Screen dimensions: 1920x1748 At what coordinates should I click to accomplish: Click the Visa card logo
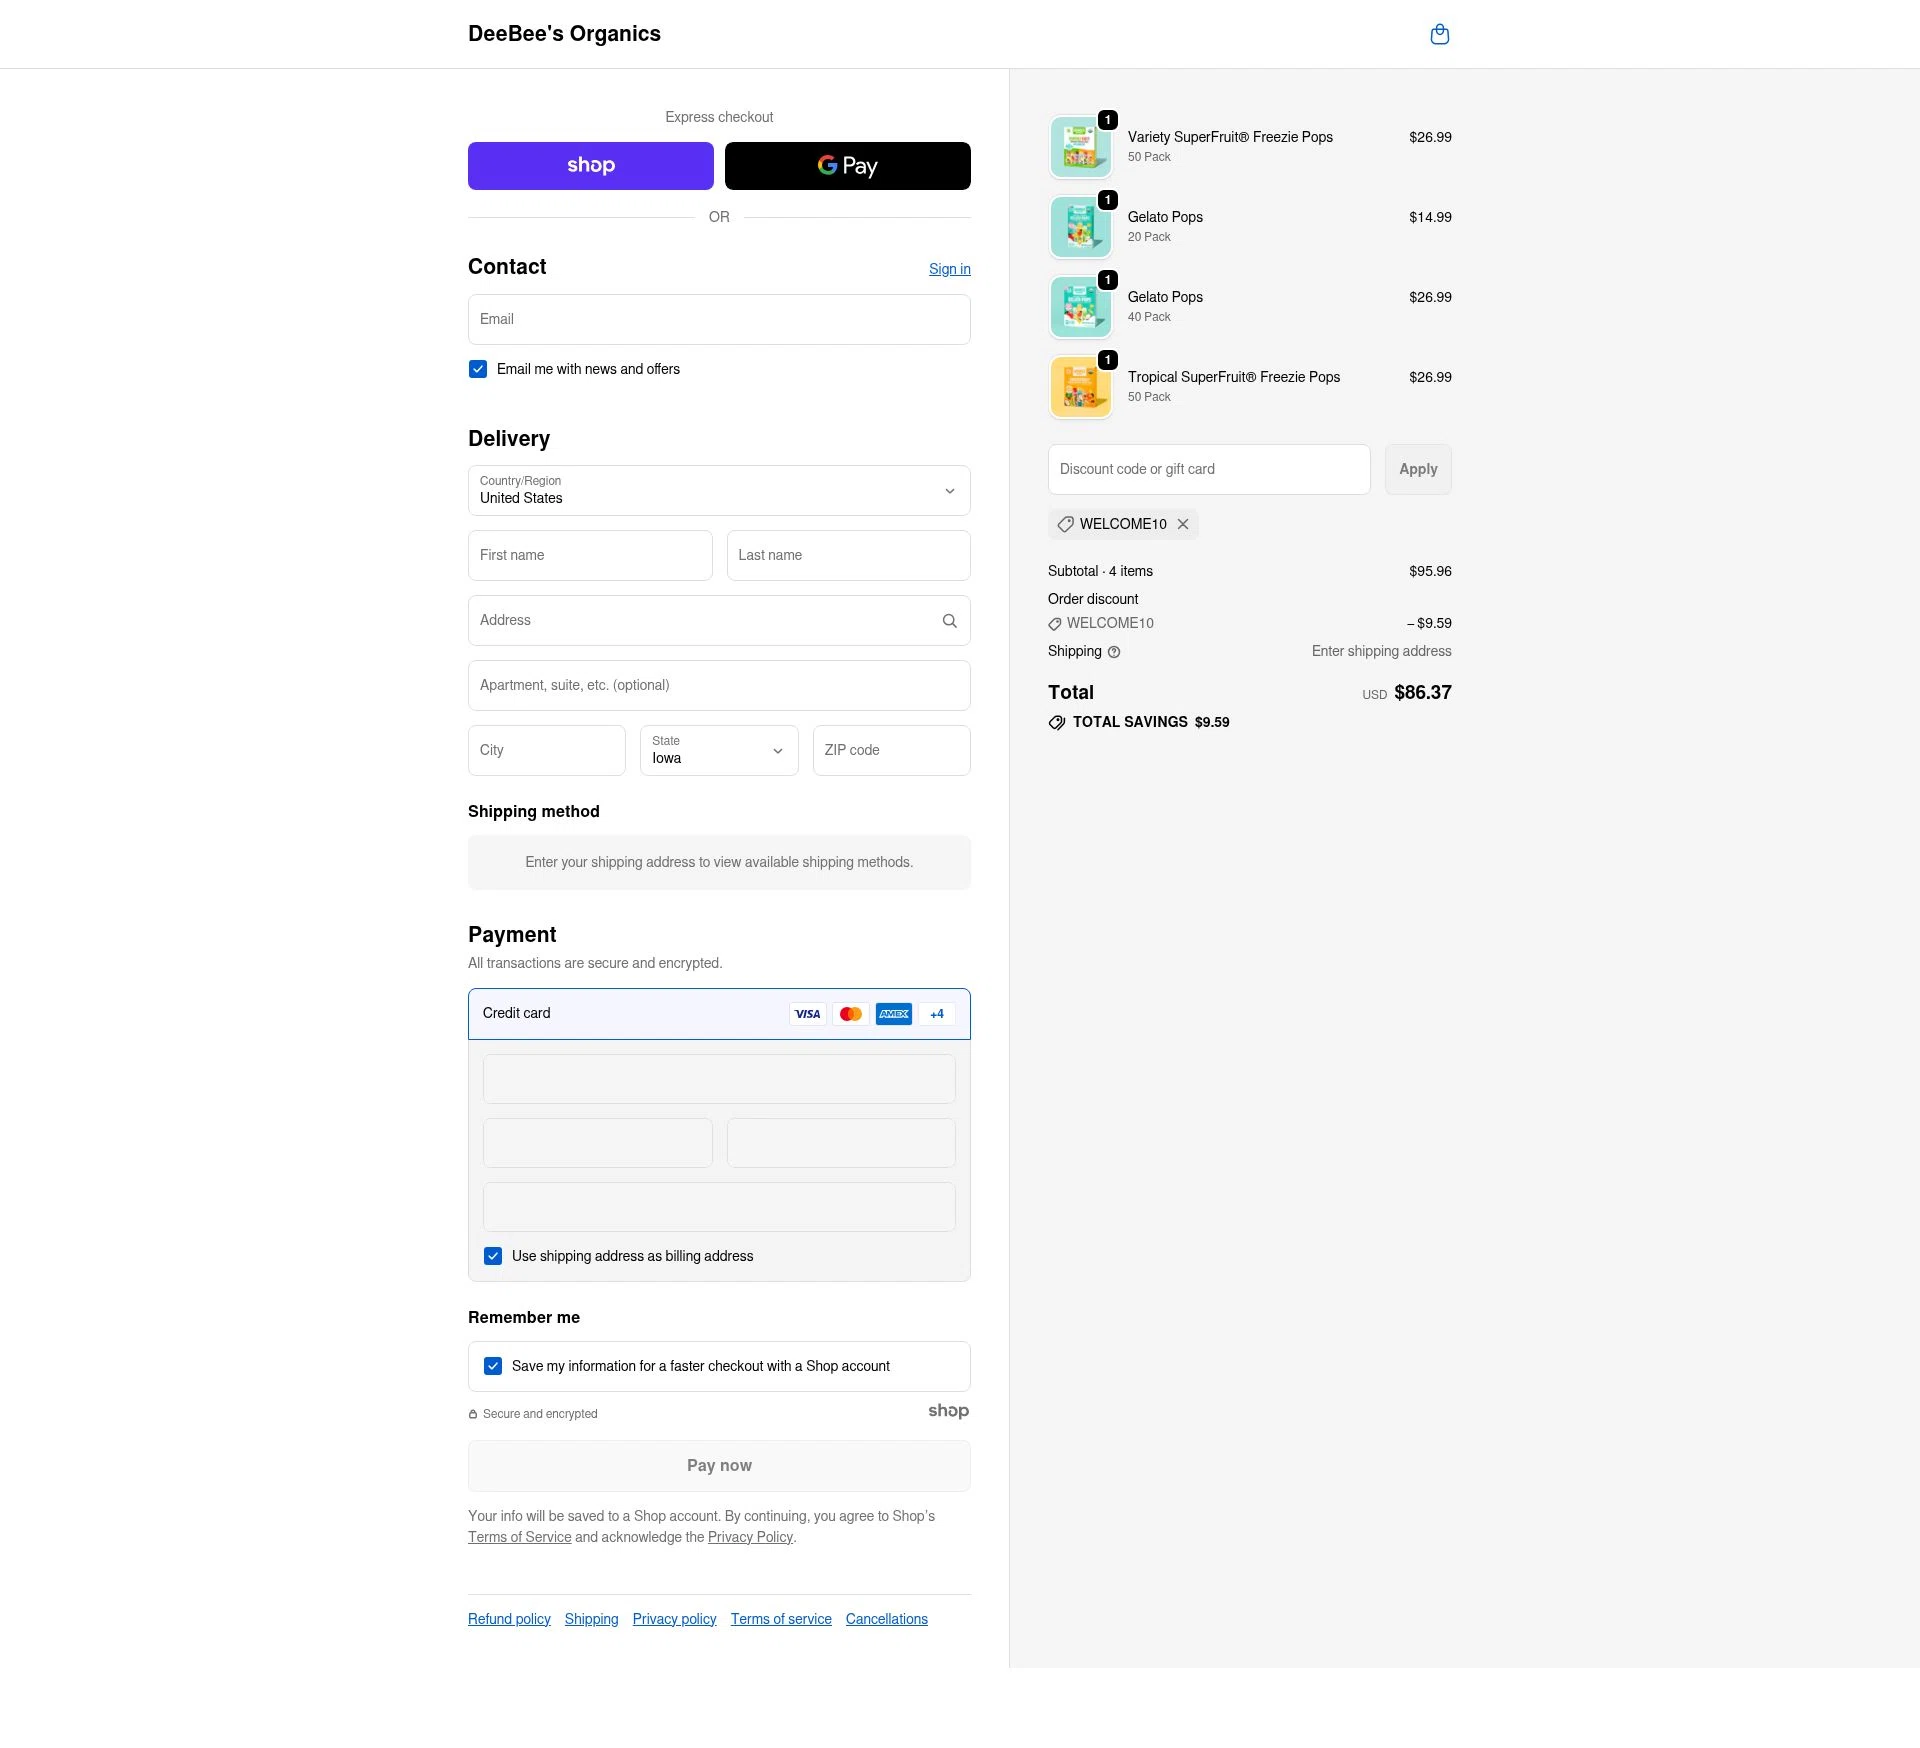[x=807, y=1014]
